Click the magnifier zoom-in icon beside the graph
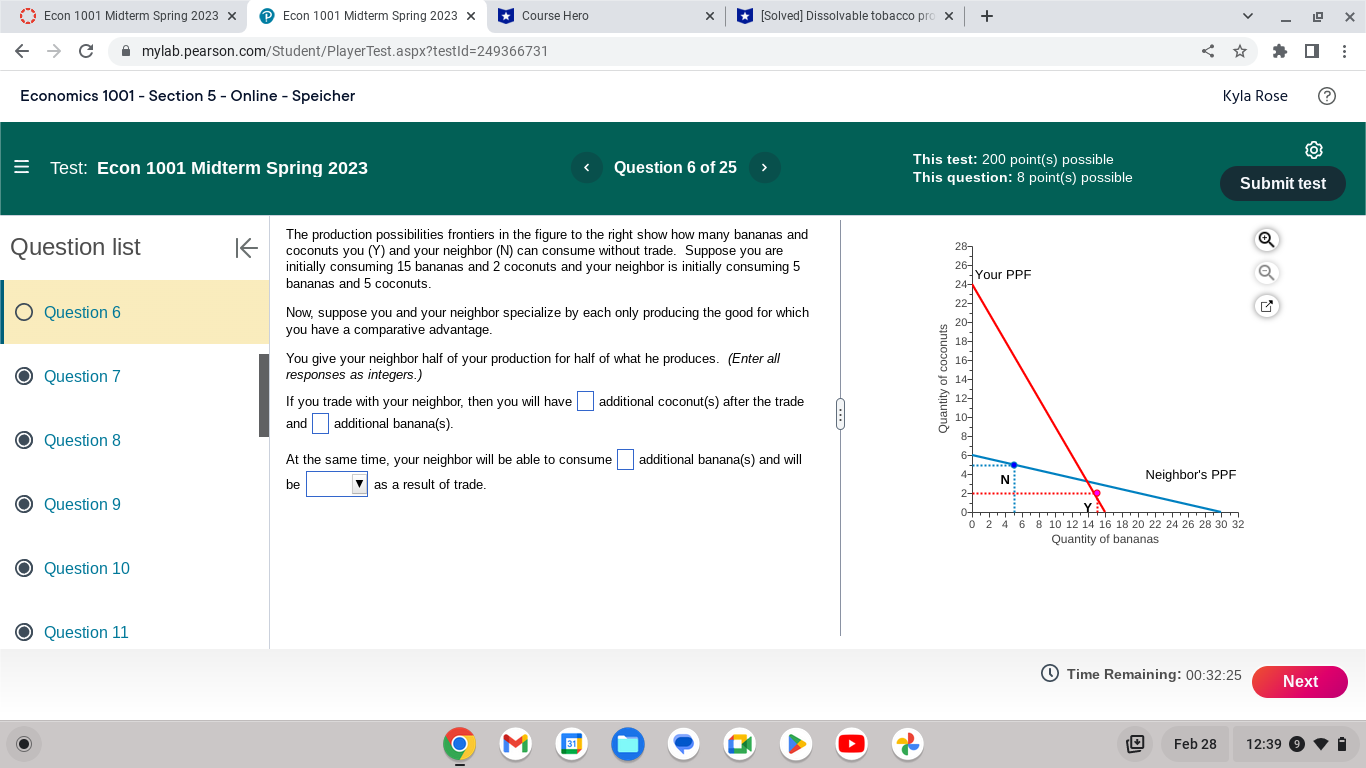This screenshot has height=768, width=1366. pyautogui.click(x=1266, y=240)
